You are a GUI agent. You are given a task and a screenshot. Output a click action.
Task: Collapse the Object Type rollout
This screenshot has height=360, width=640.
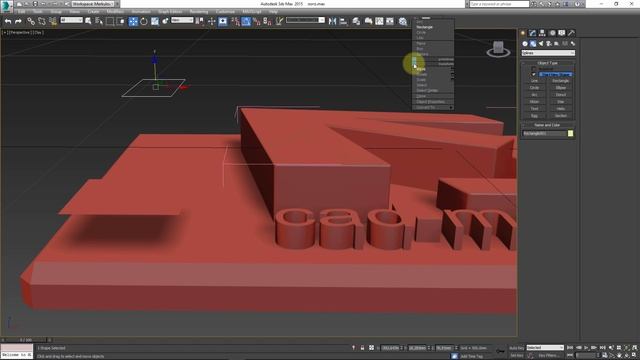547,63
